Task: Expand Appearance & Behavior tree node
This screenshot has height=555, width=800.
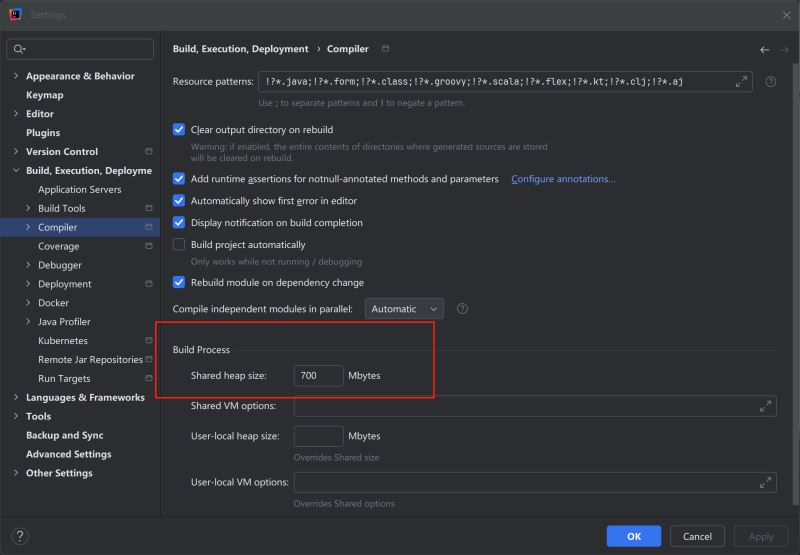Action: pyautogui.click(x=15, y=76)
